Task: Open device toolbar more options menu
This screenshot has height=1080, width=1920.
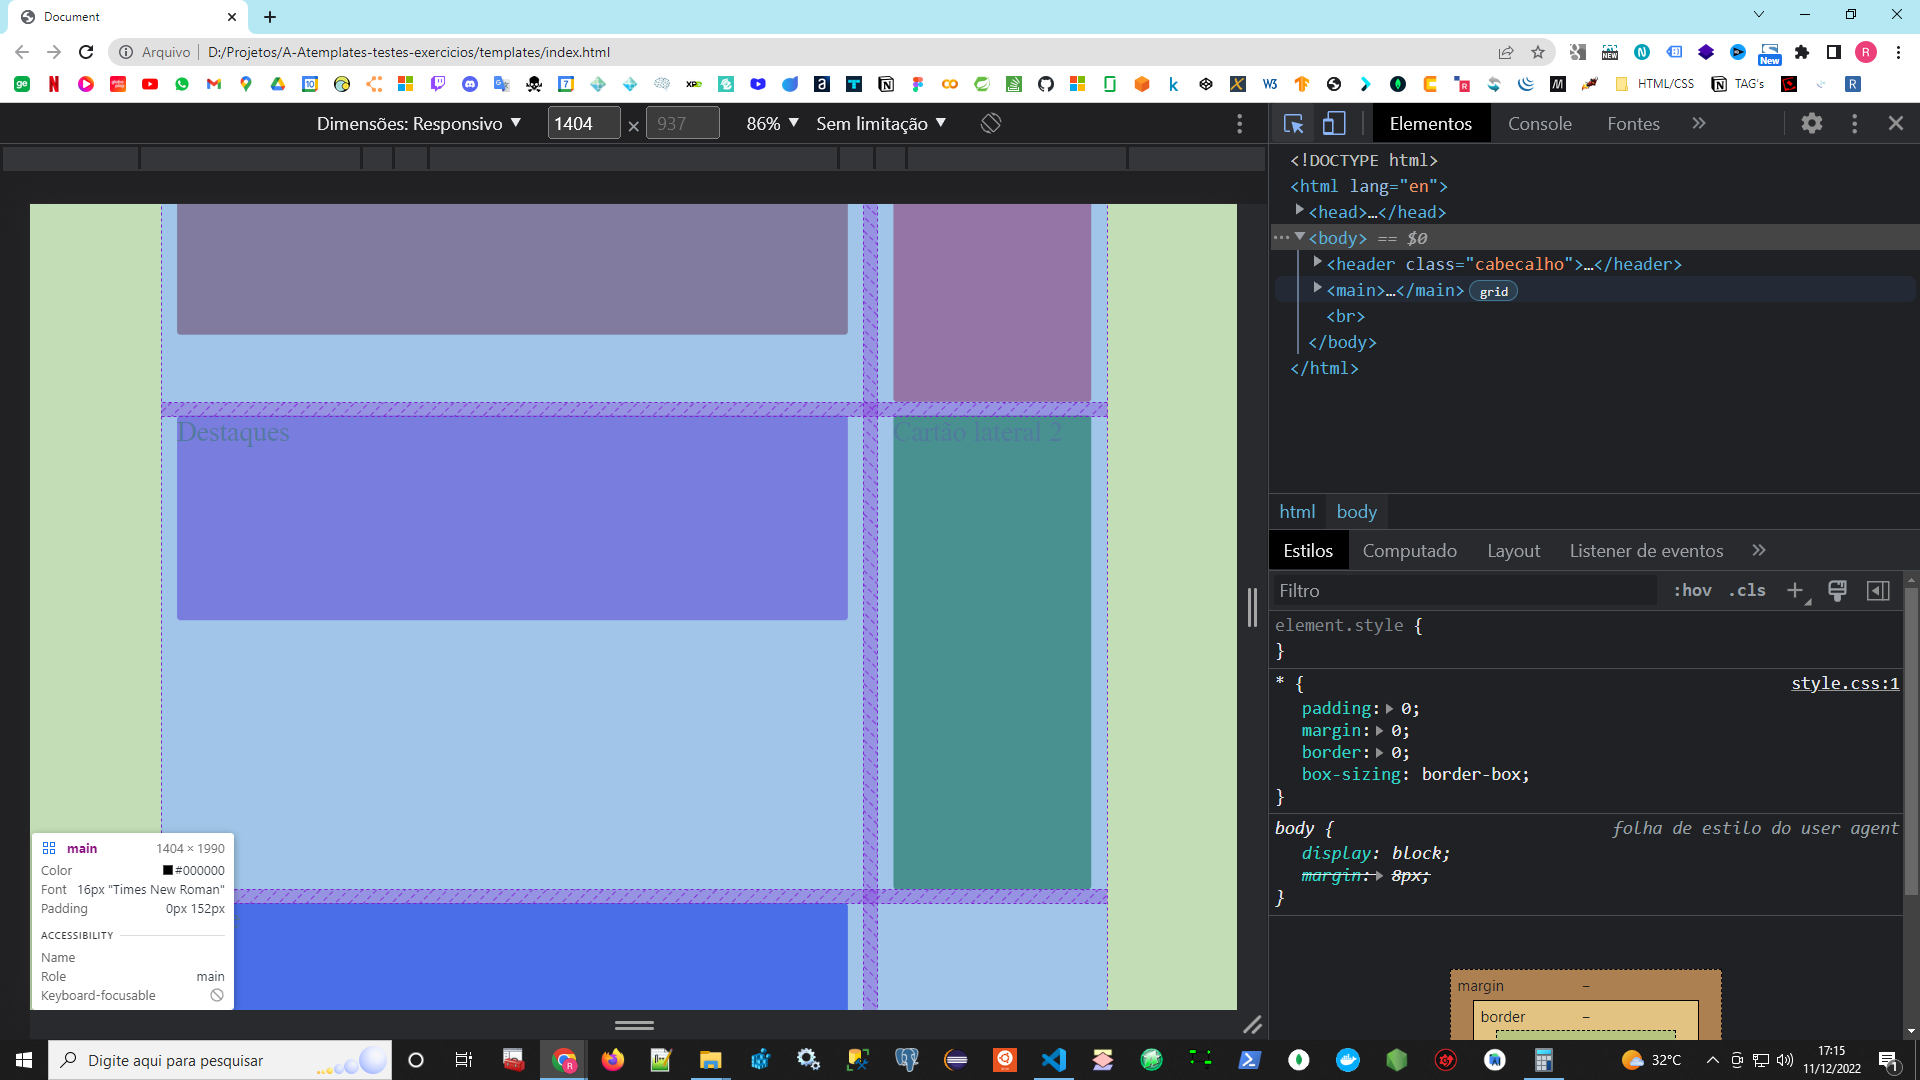Action: click(x=1240, y=123)
